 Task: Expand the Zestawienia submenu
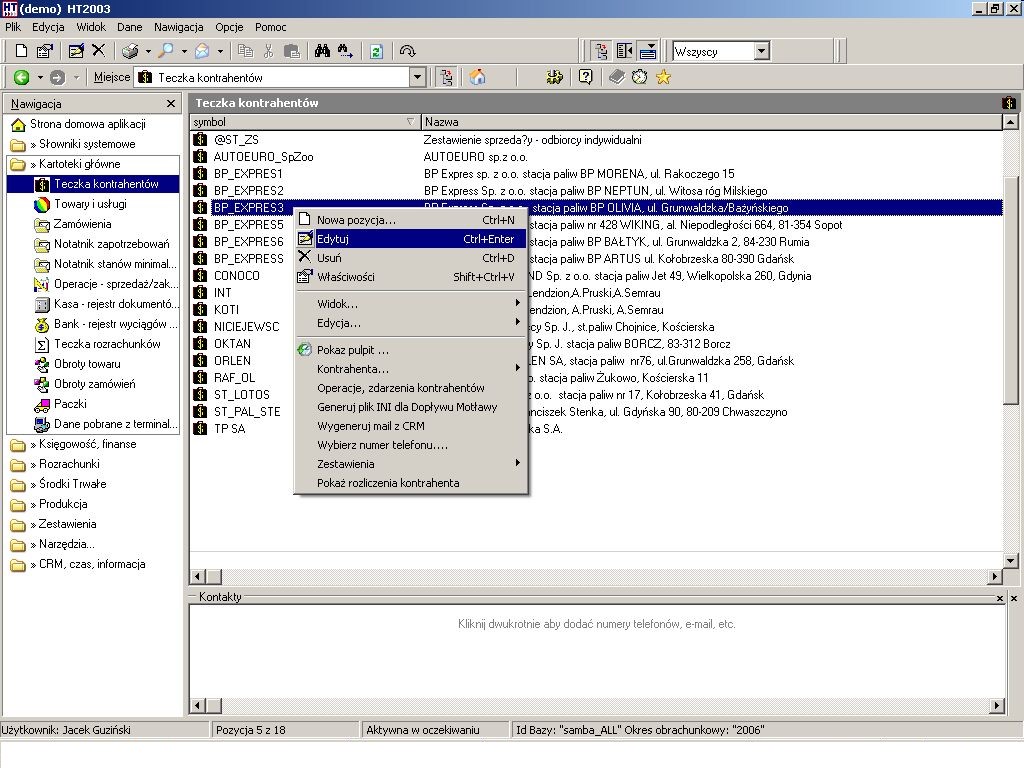(x=411, y=464)
